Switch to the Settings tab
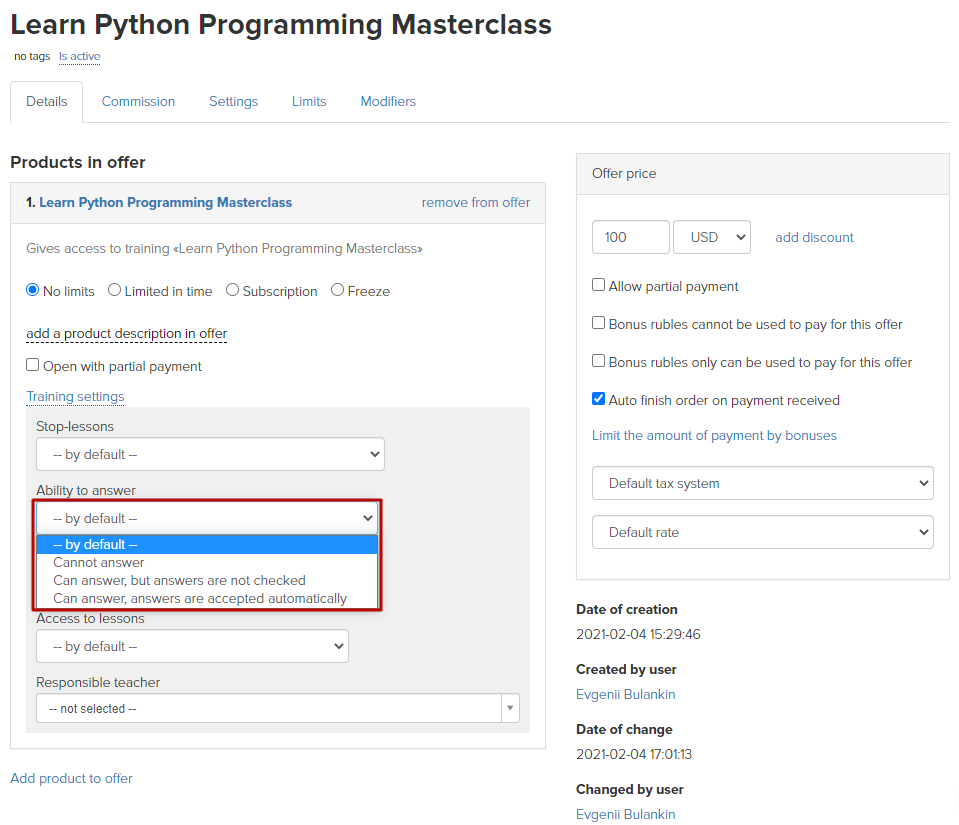This screenshot has height=825, width=959. pos(233,102)
